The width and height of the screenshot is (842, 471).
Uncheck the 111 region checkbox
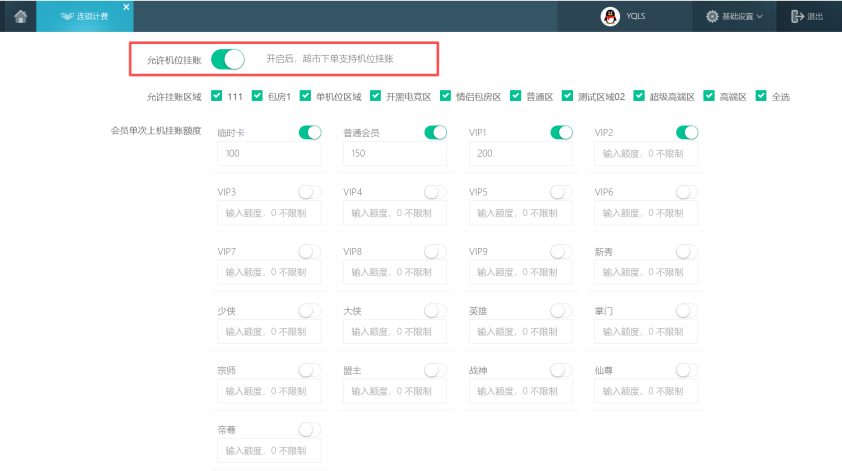[216, 96]
